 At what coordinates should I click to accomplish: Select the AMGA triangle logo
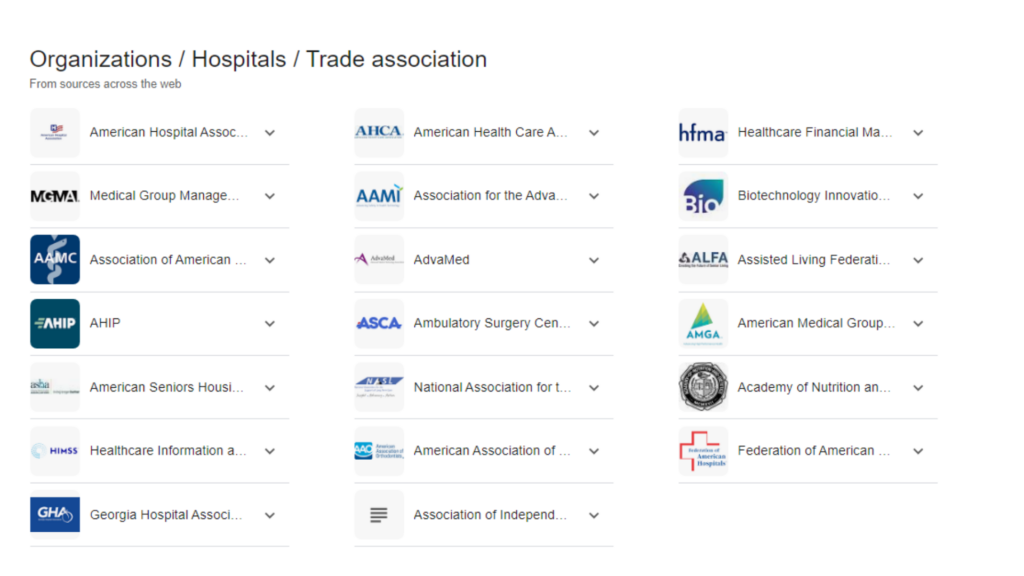703,323
